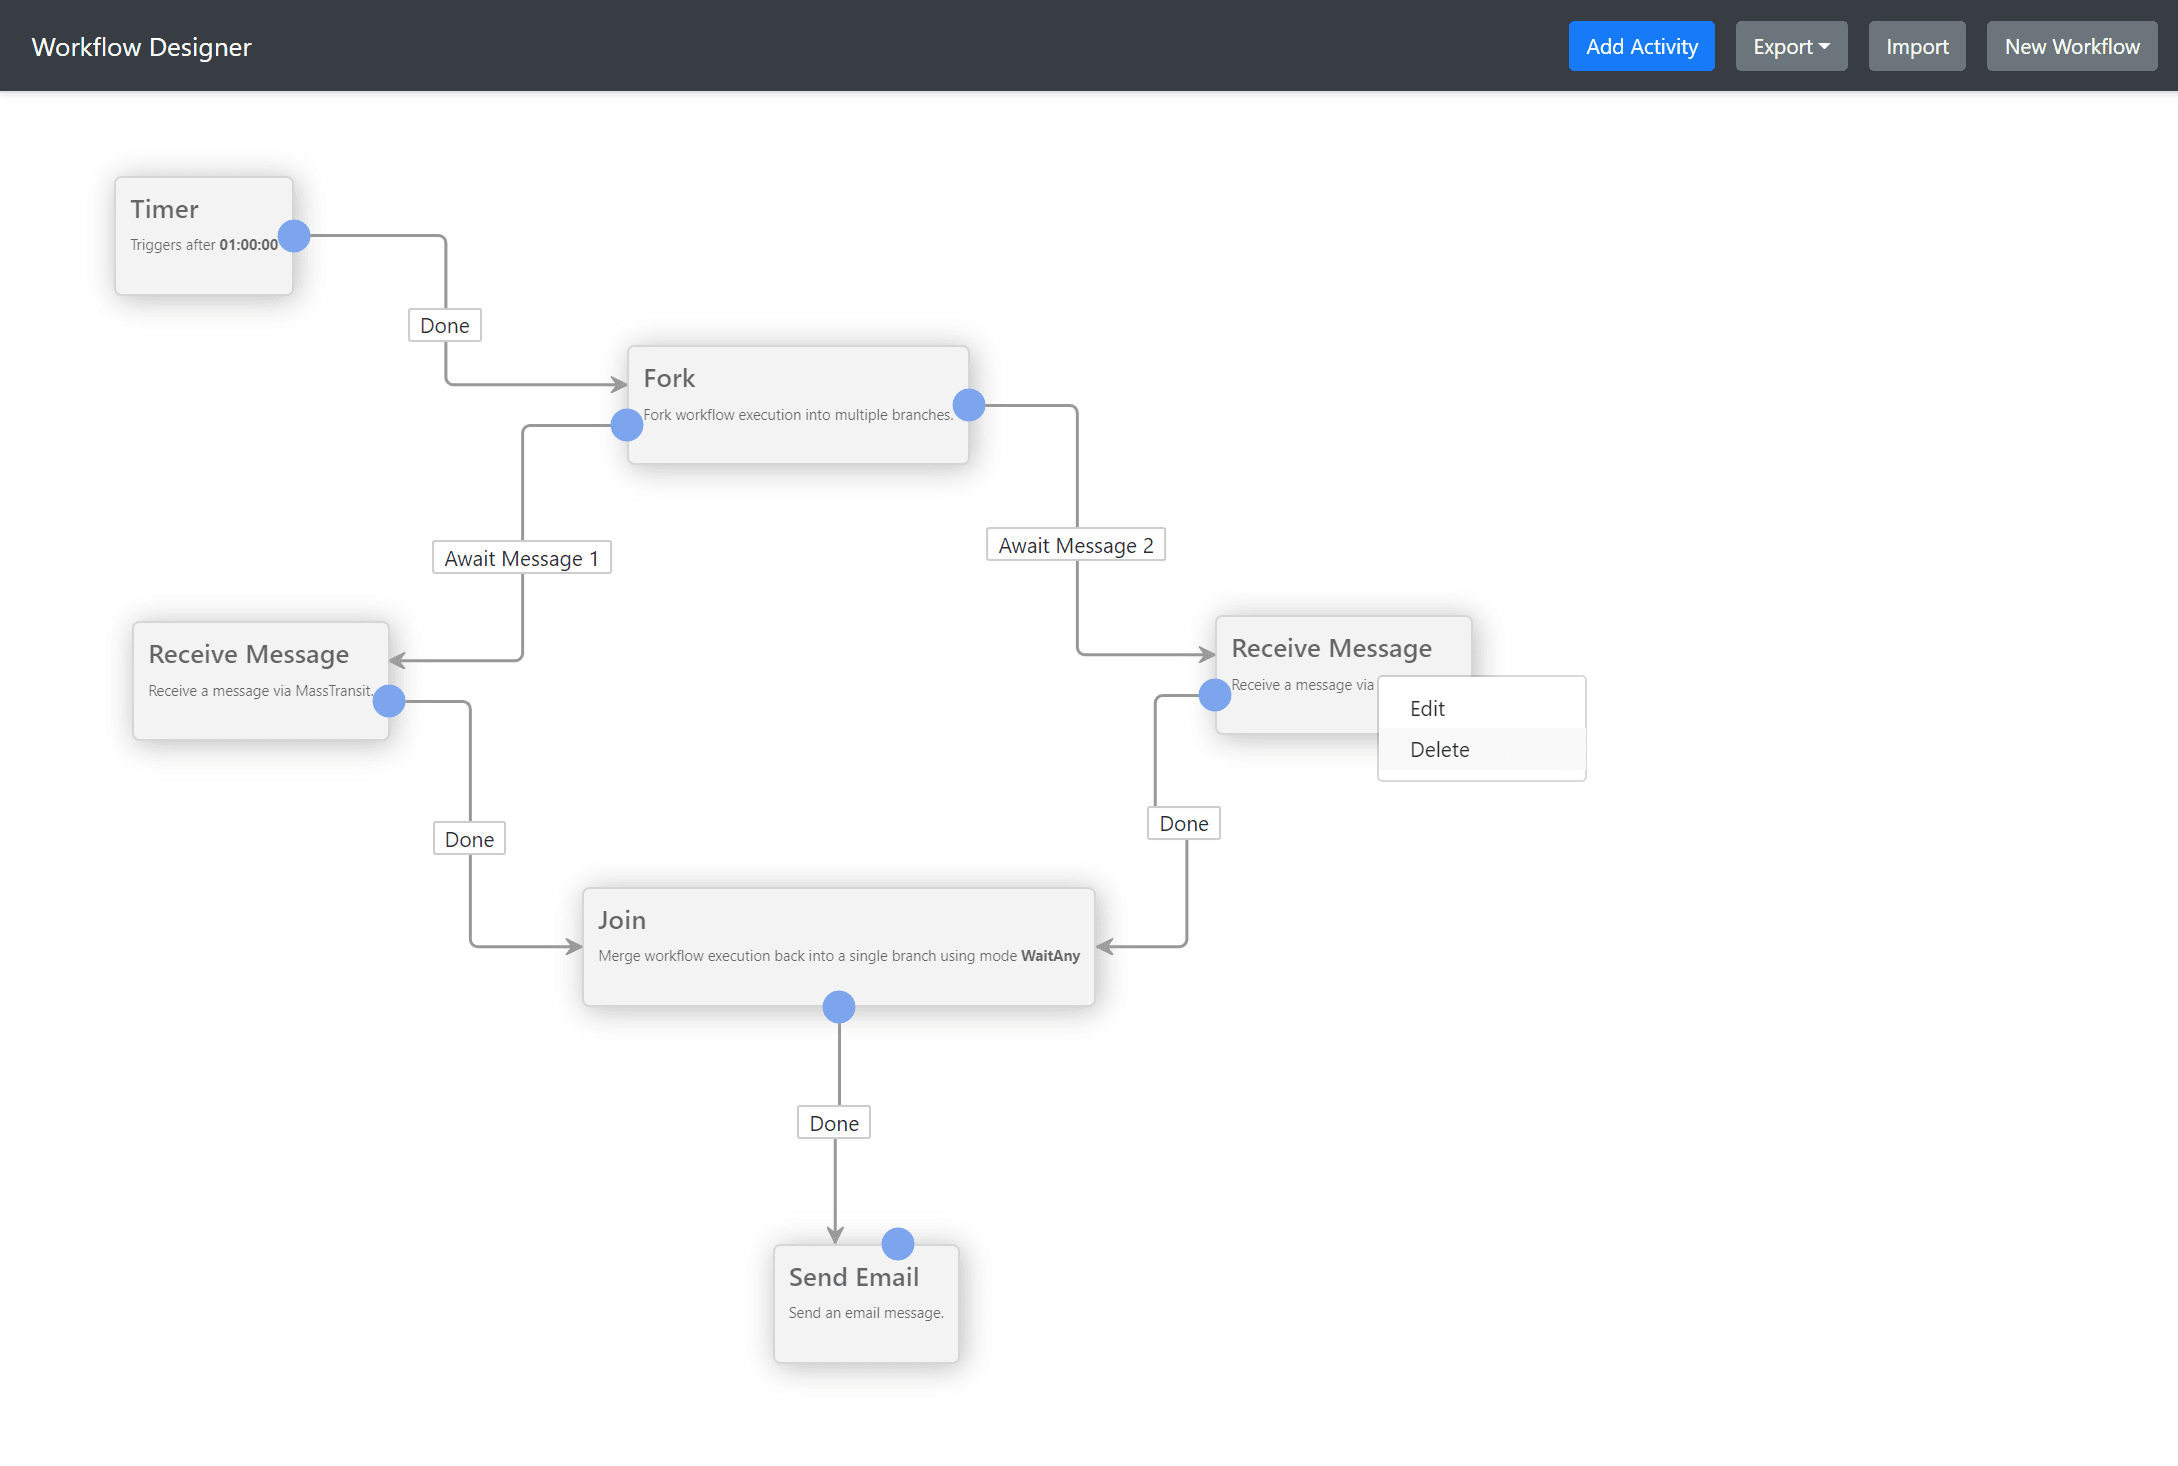The height and width of the screenshot is (1466, 2178).
Task: Click the Export dropdown button
Action: (1790, 46)
